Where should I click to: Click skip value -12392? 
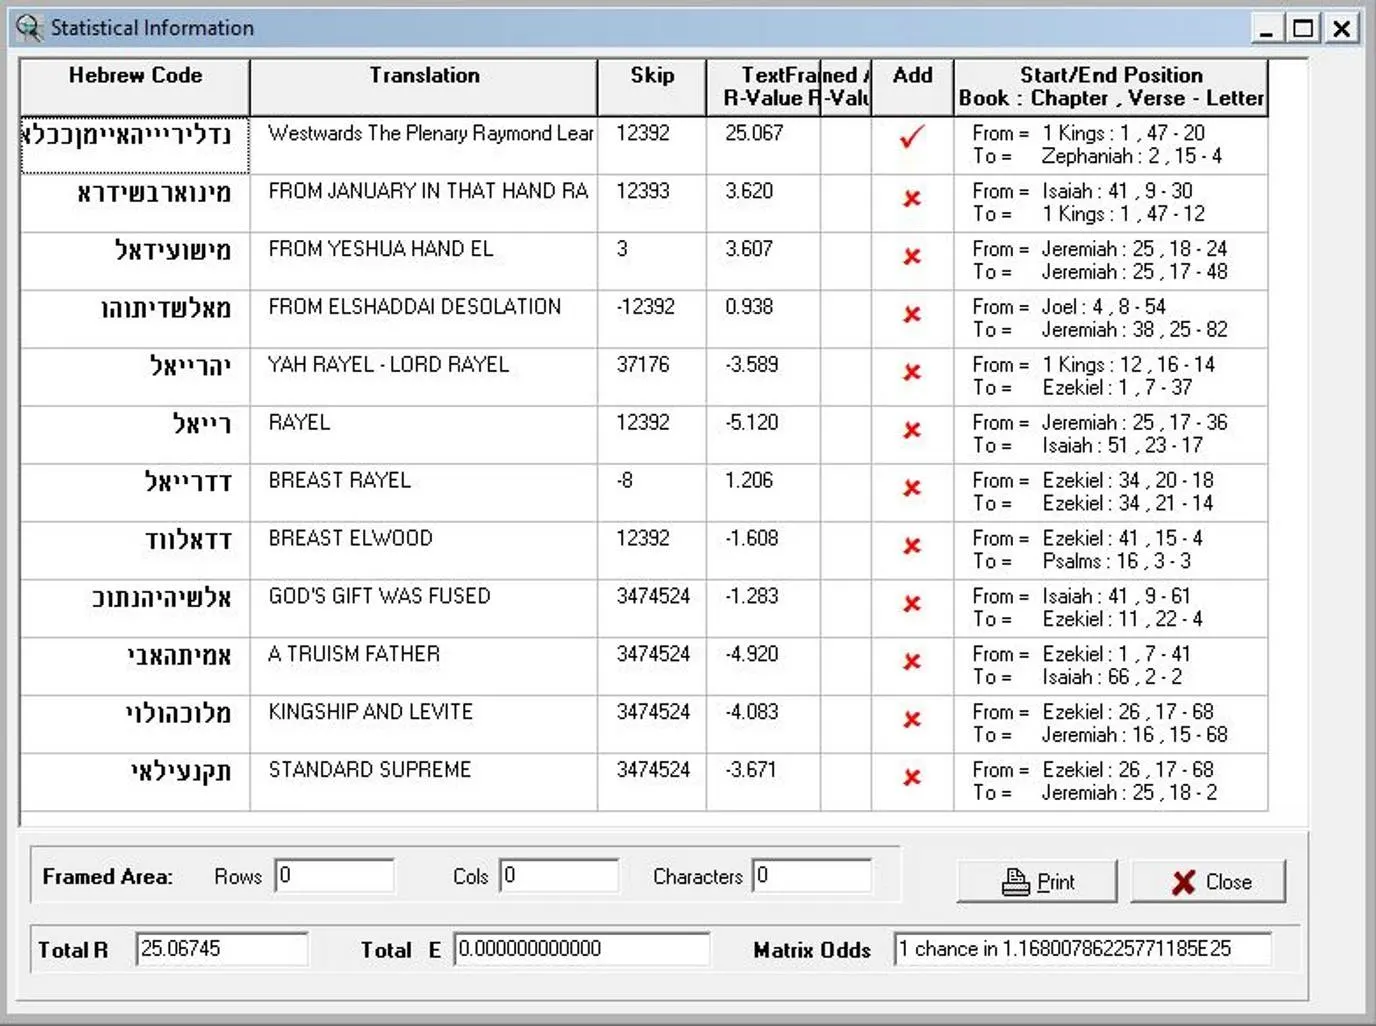pos(646,307)
